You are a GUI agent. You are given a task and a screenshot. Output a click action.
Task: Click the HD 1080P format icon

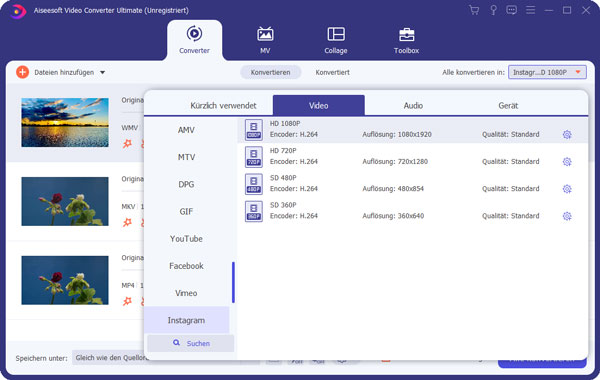[x=254, y=130]
